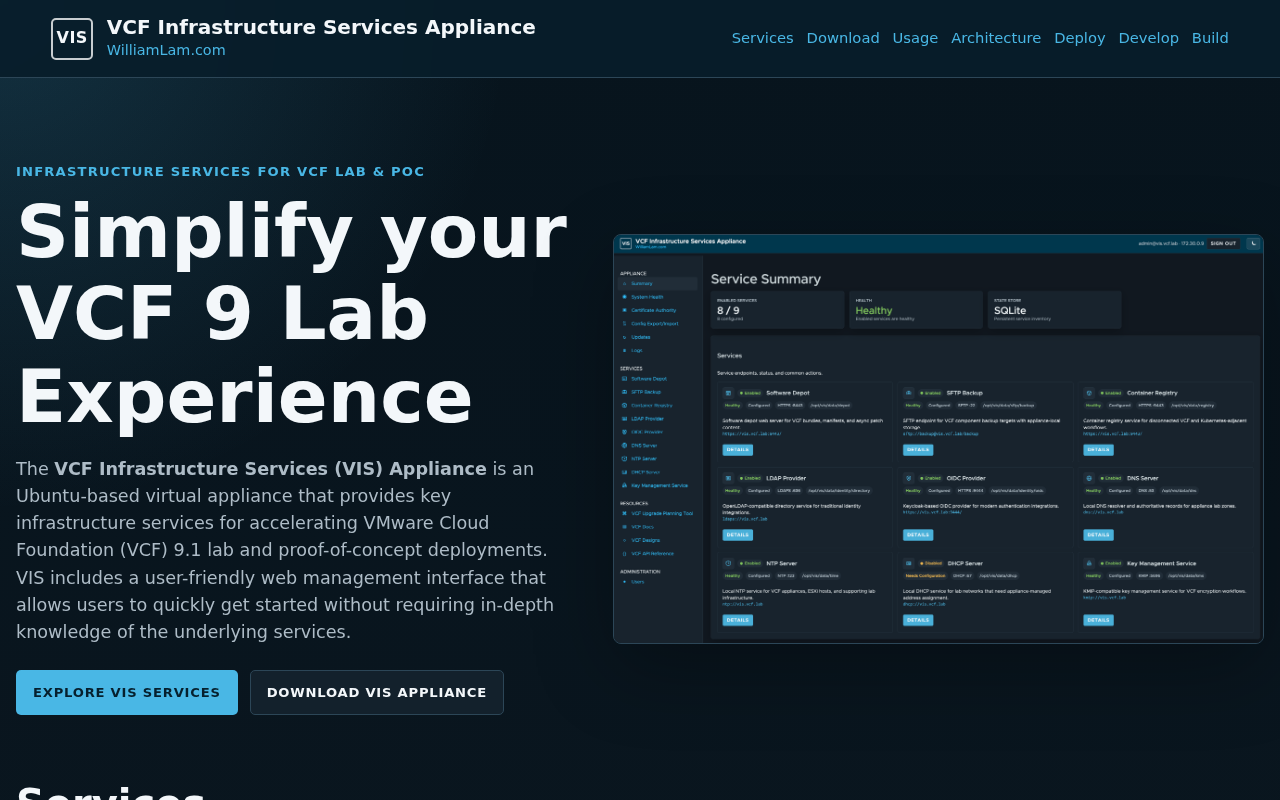Jump to the Usage section
The width and height of the screenshot is (1280, 800).
click(x=915, y=38)
